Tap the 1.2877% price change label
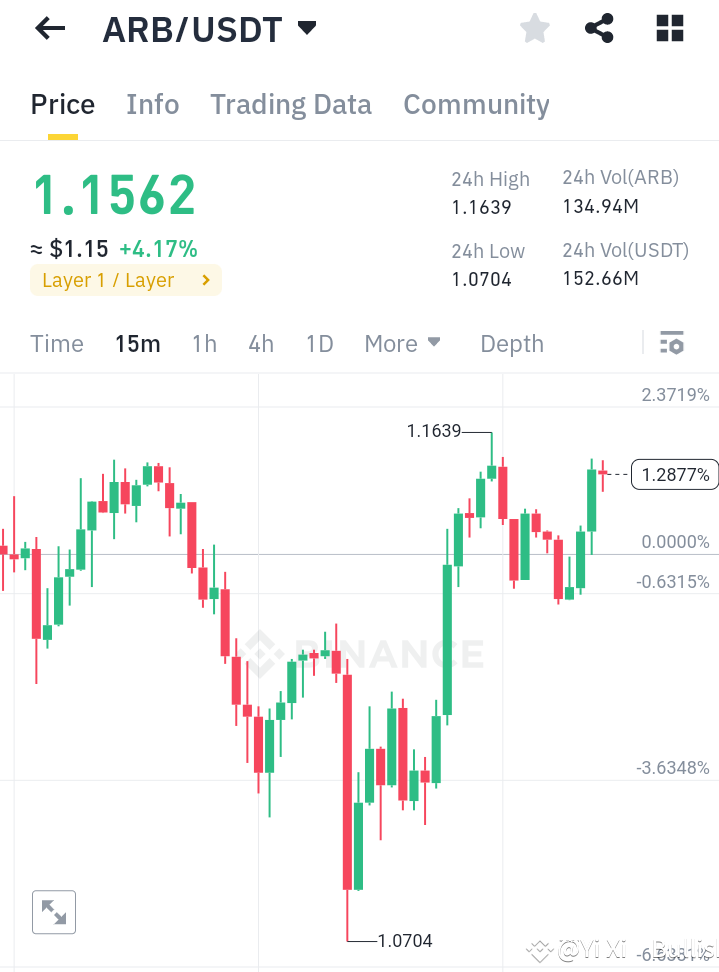Viewport: 719px width, 972px height. [x=674, y=474]
